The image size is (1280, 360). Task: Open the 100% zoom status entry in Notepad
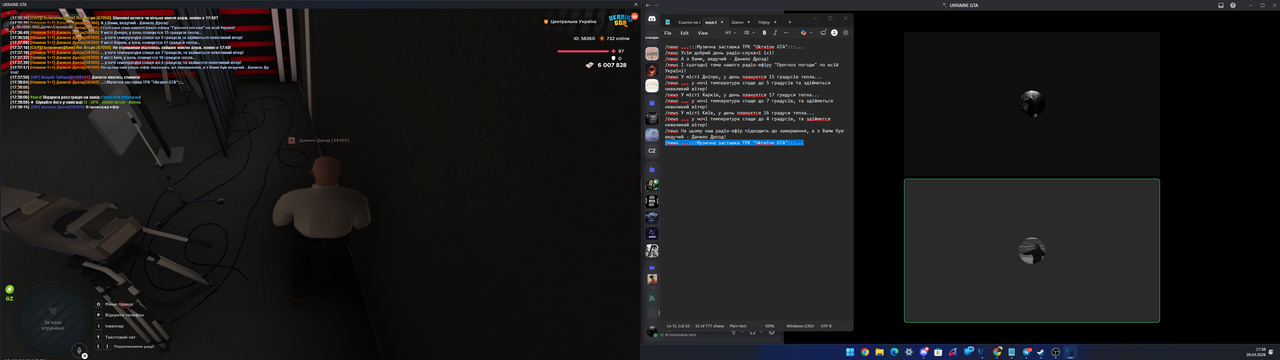[x=769, y=325]
